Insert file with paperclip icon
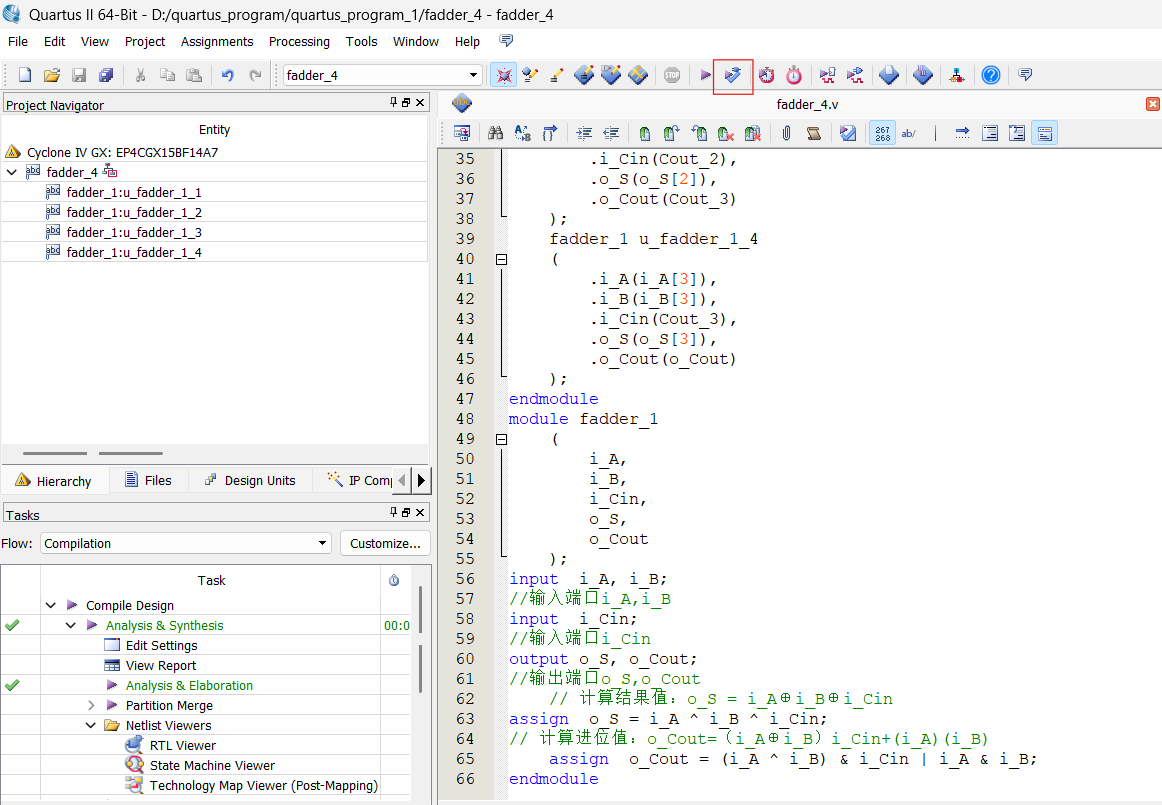 (x=786, y=133)
